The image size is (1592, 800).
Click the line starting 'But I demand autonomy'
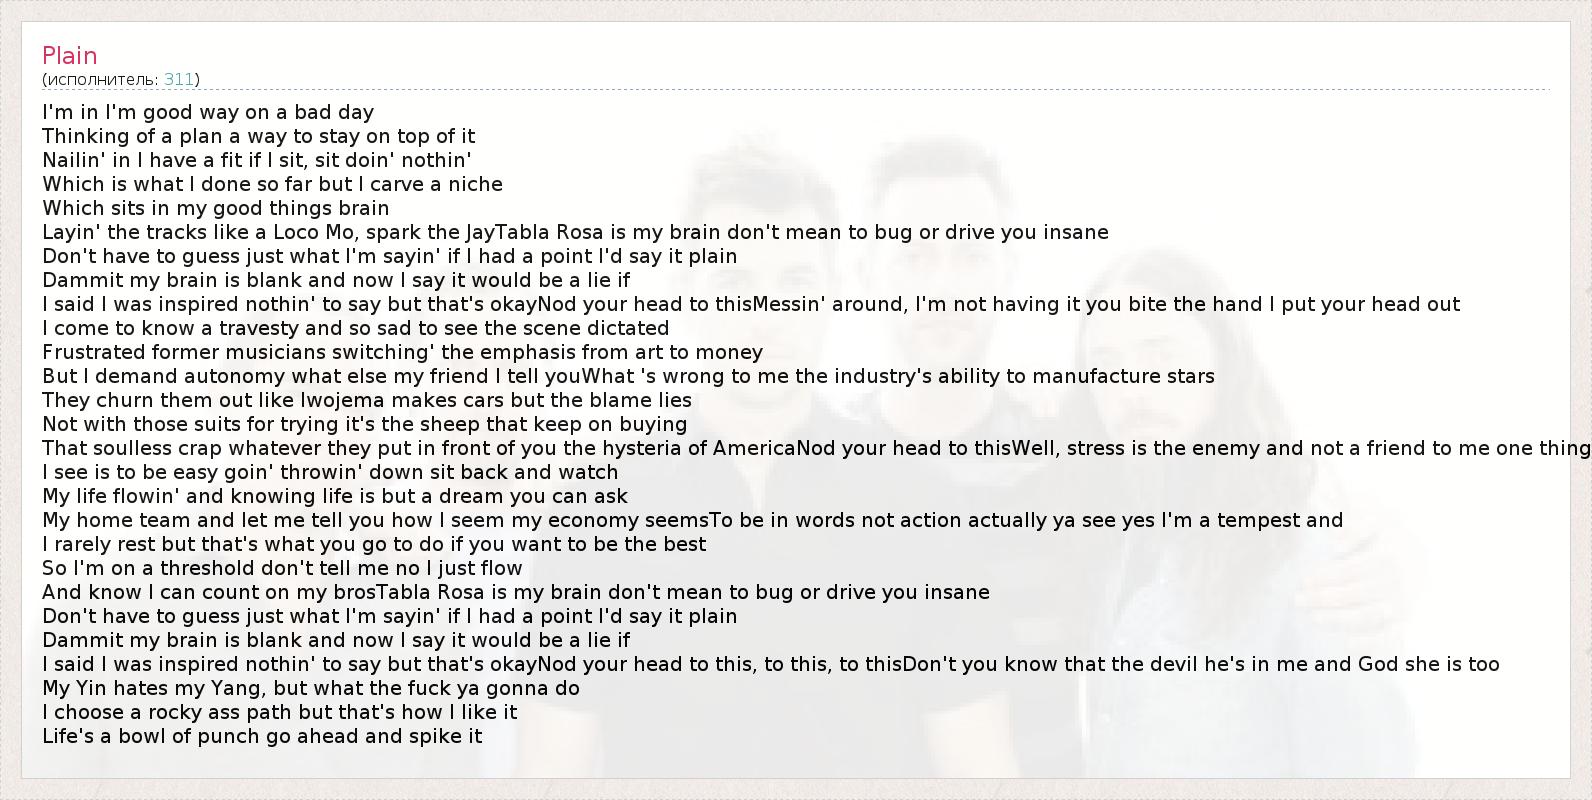pos(628,376)
